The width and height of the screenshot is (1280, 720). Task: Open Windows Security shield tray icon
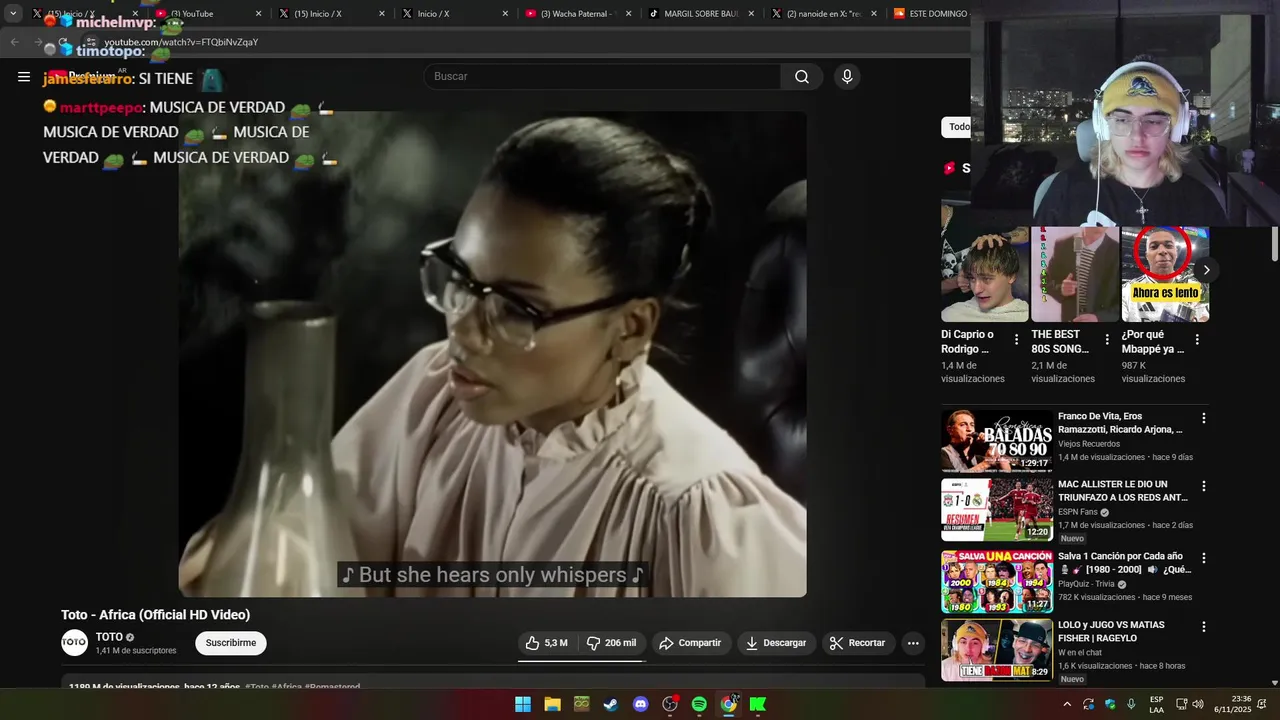1110,704
